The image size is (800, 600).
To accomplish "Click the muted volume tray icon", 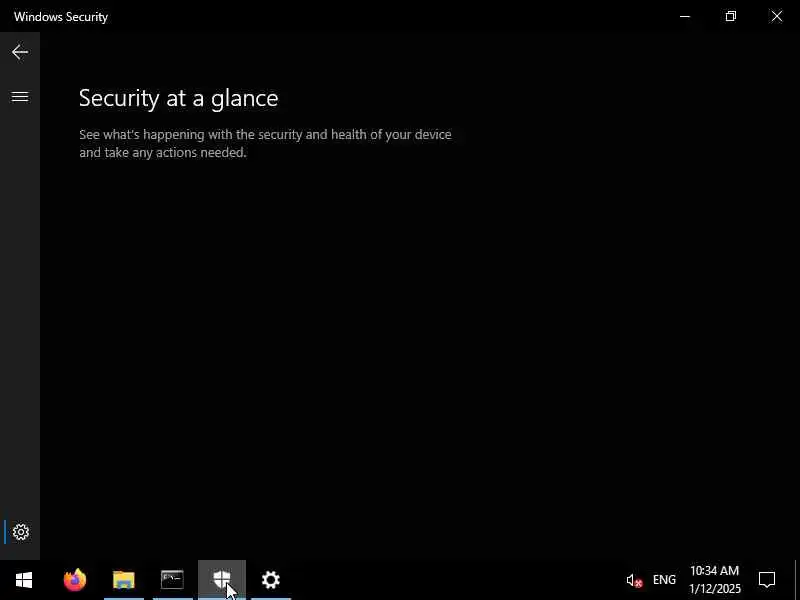I will pyautogui.click(x=634, y=580).
